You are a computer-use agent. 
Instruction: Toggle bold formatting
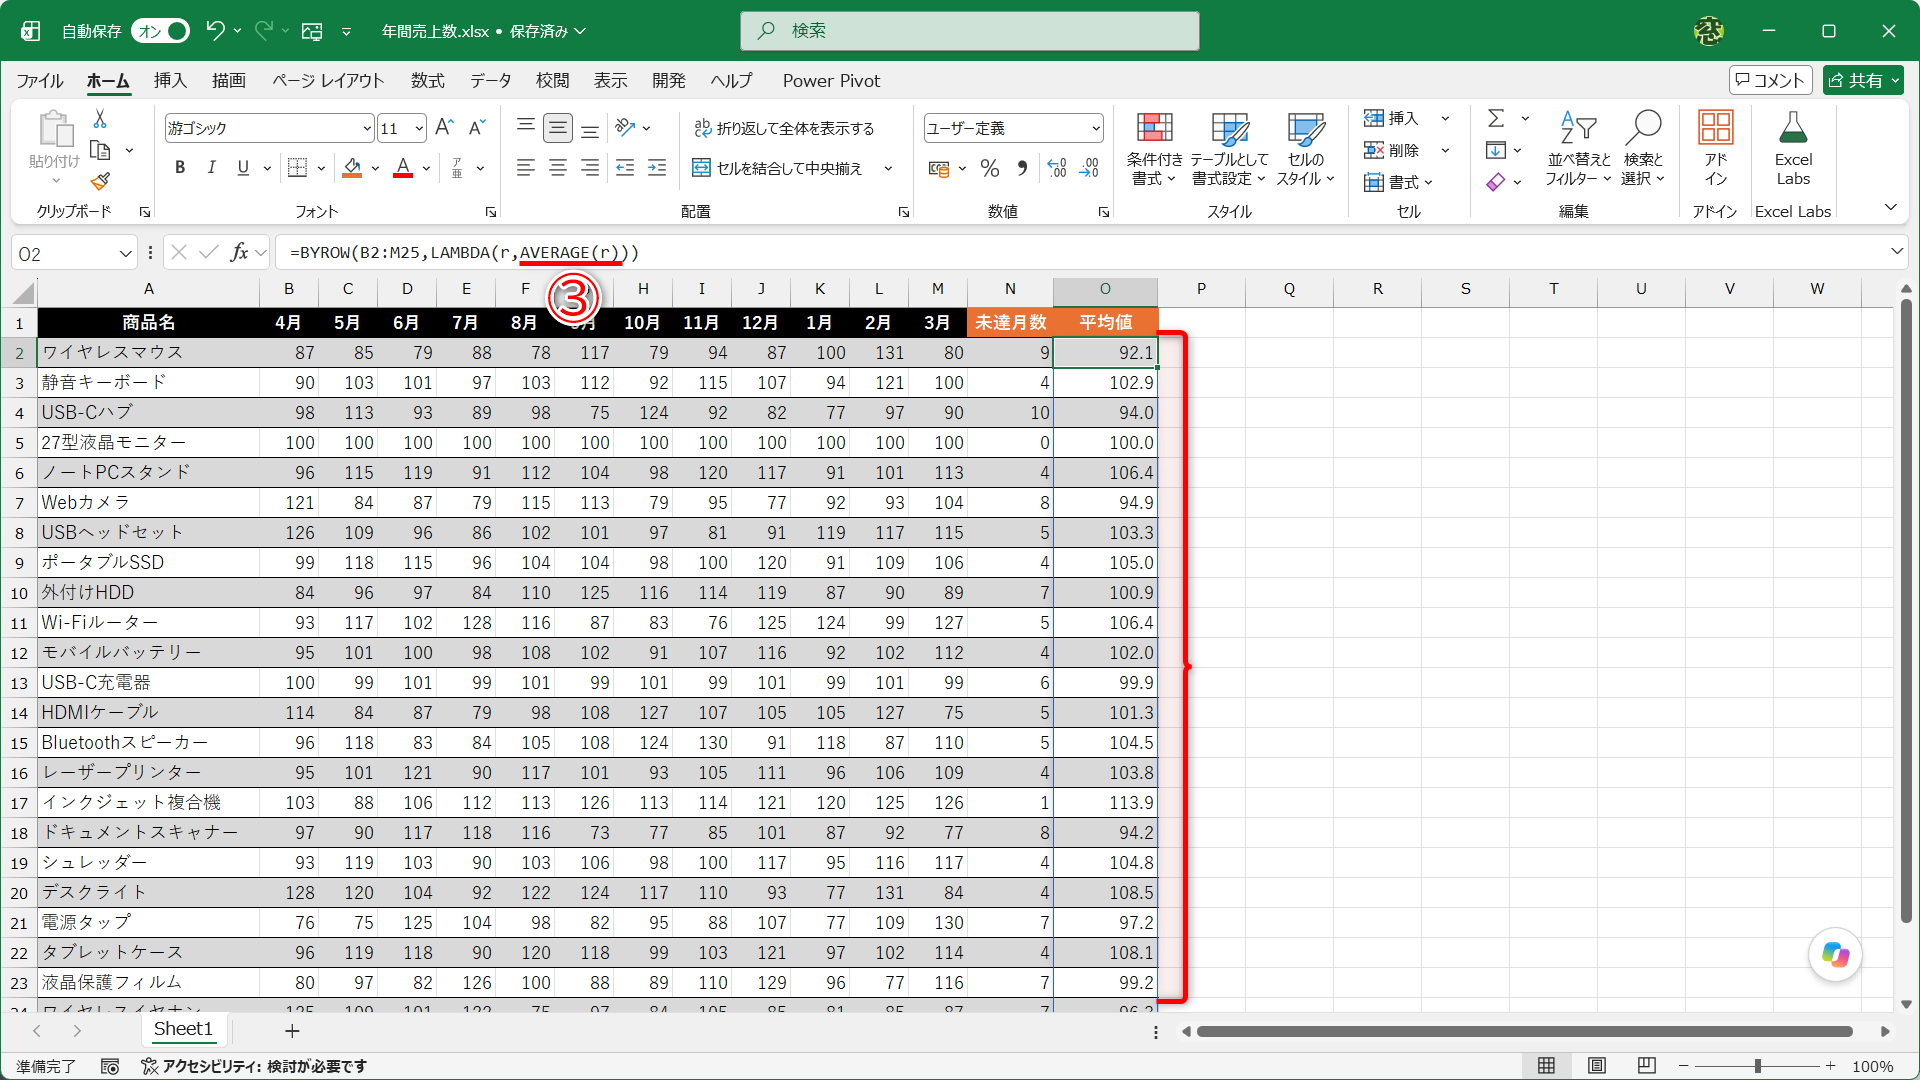click(x=180, y=168)
